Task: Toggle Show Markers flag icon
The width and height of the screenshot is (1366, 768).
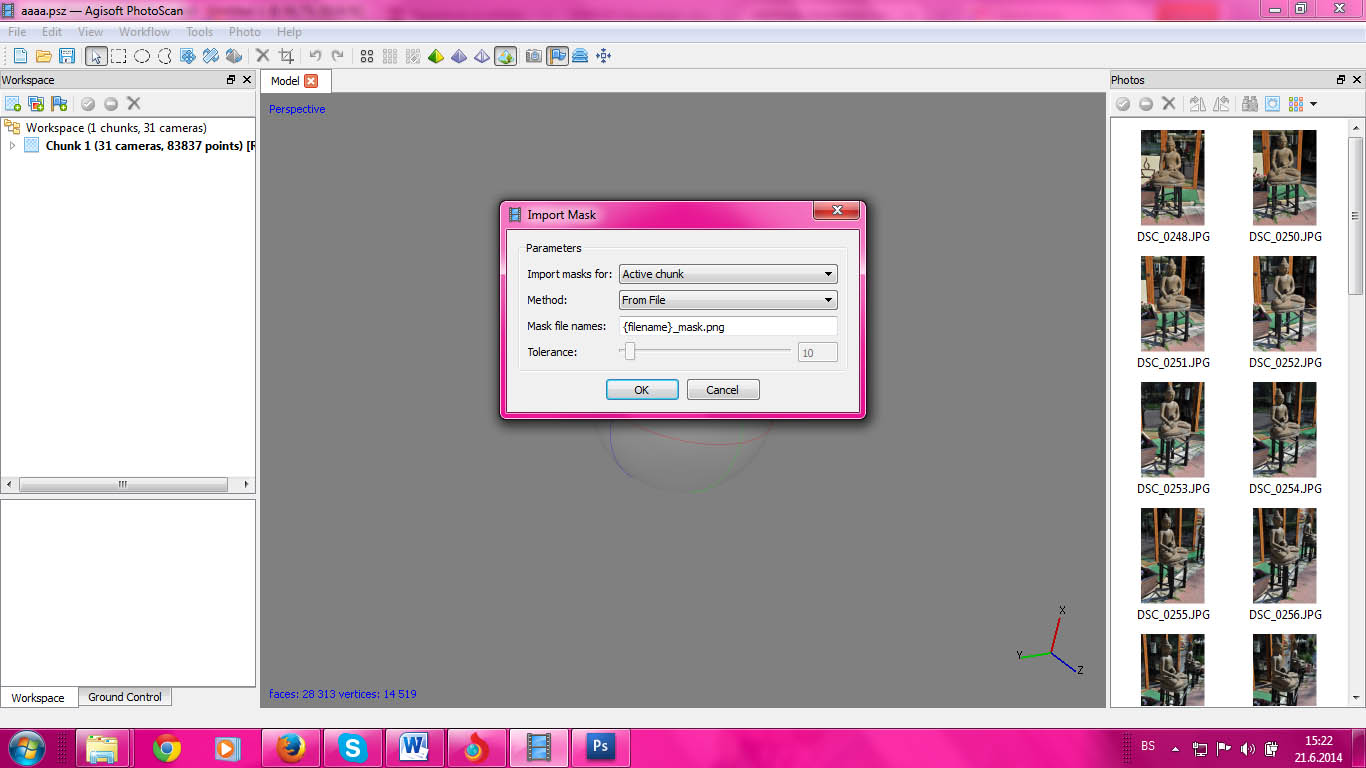Action: [557, 56]
